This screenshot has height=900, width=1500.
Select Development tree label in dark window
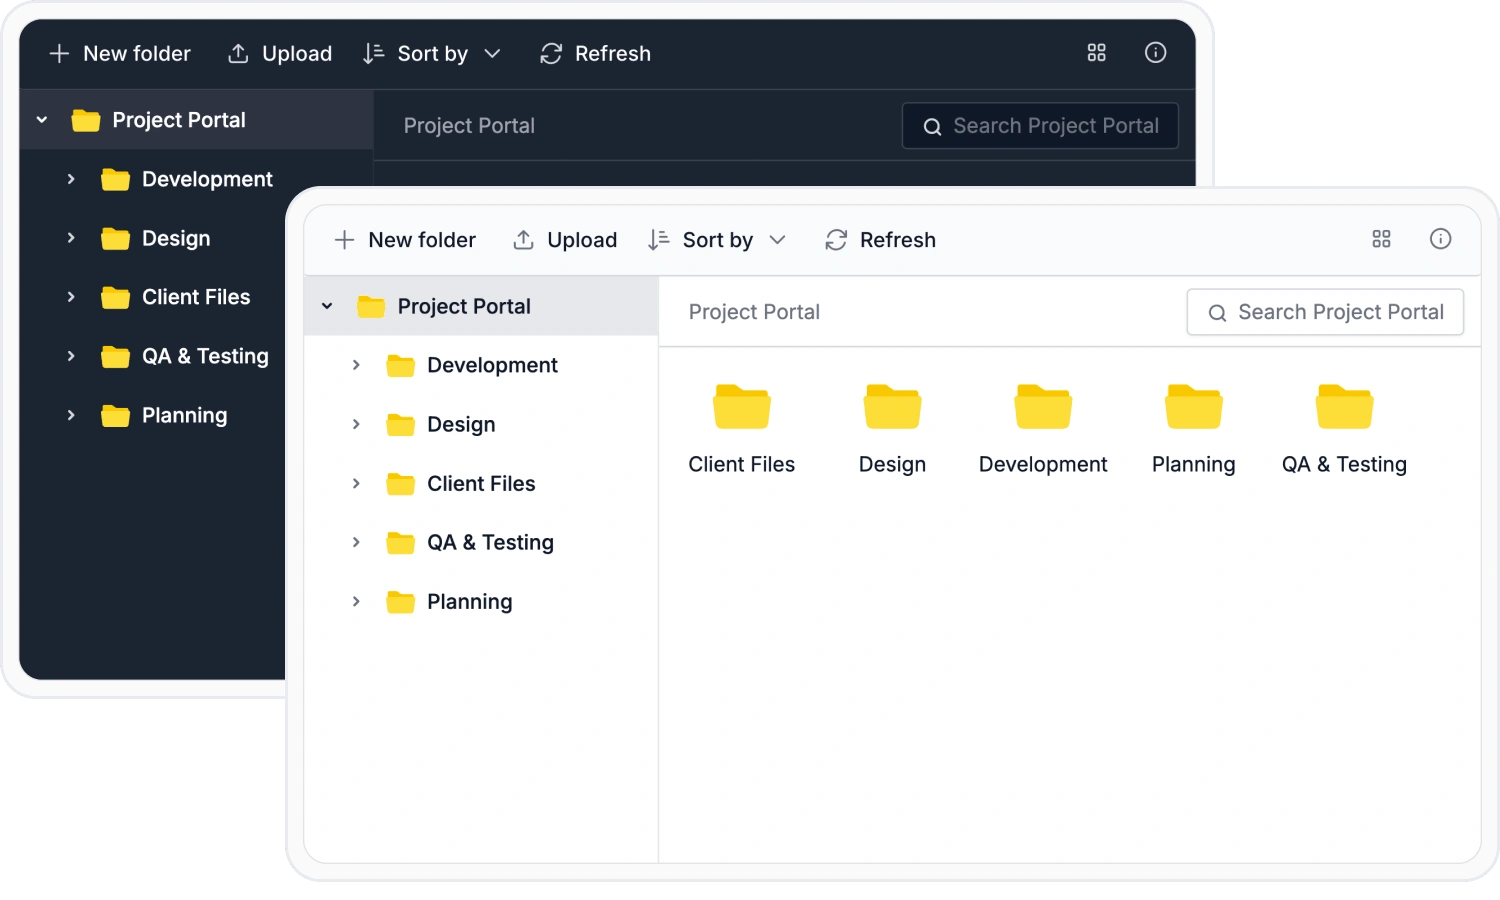pyautogui.click(x=207, y=179)
